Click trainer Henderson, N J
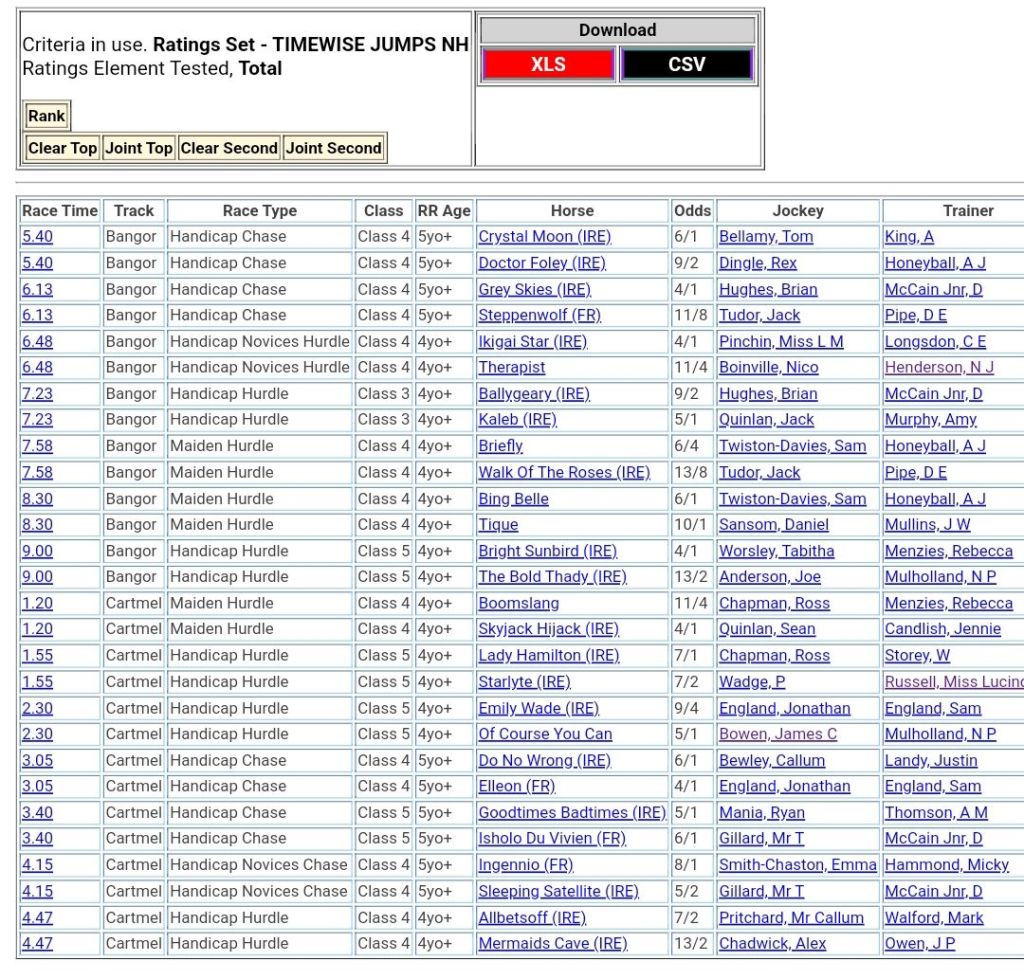Viewport: 1024px width, 979px height. (938, 368)
